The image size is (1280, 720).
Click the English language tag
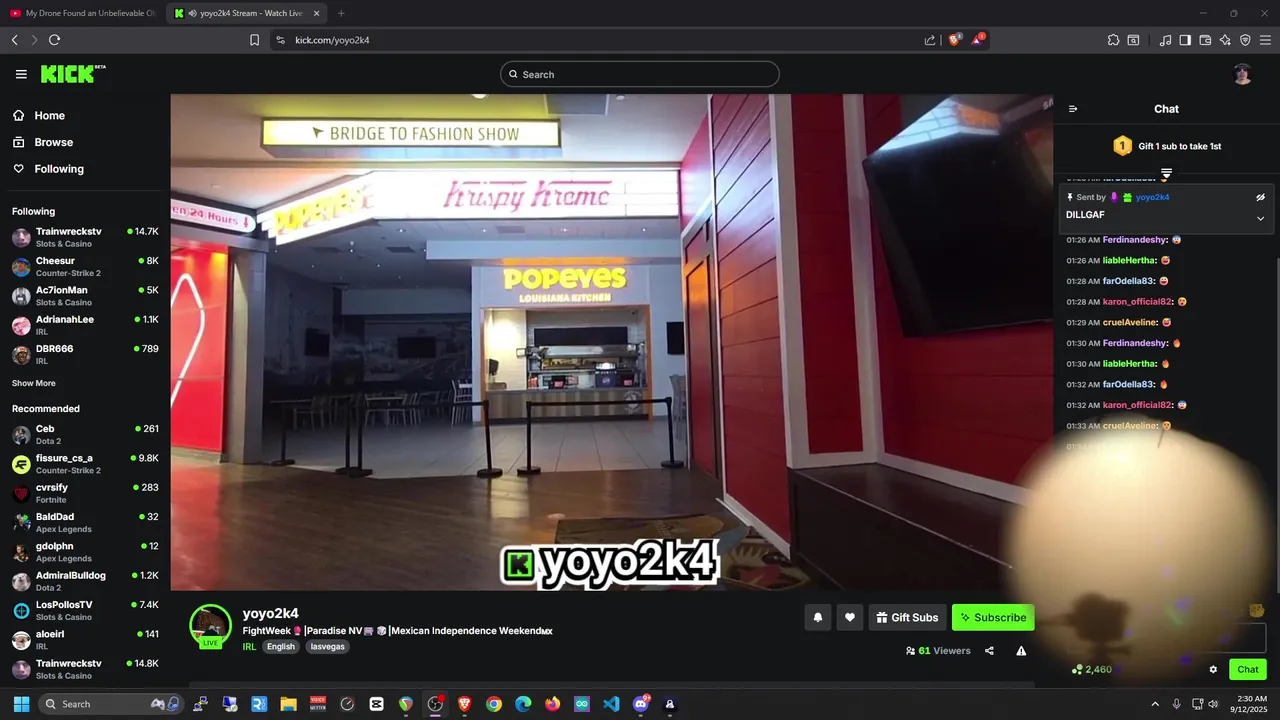(281, 647)
